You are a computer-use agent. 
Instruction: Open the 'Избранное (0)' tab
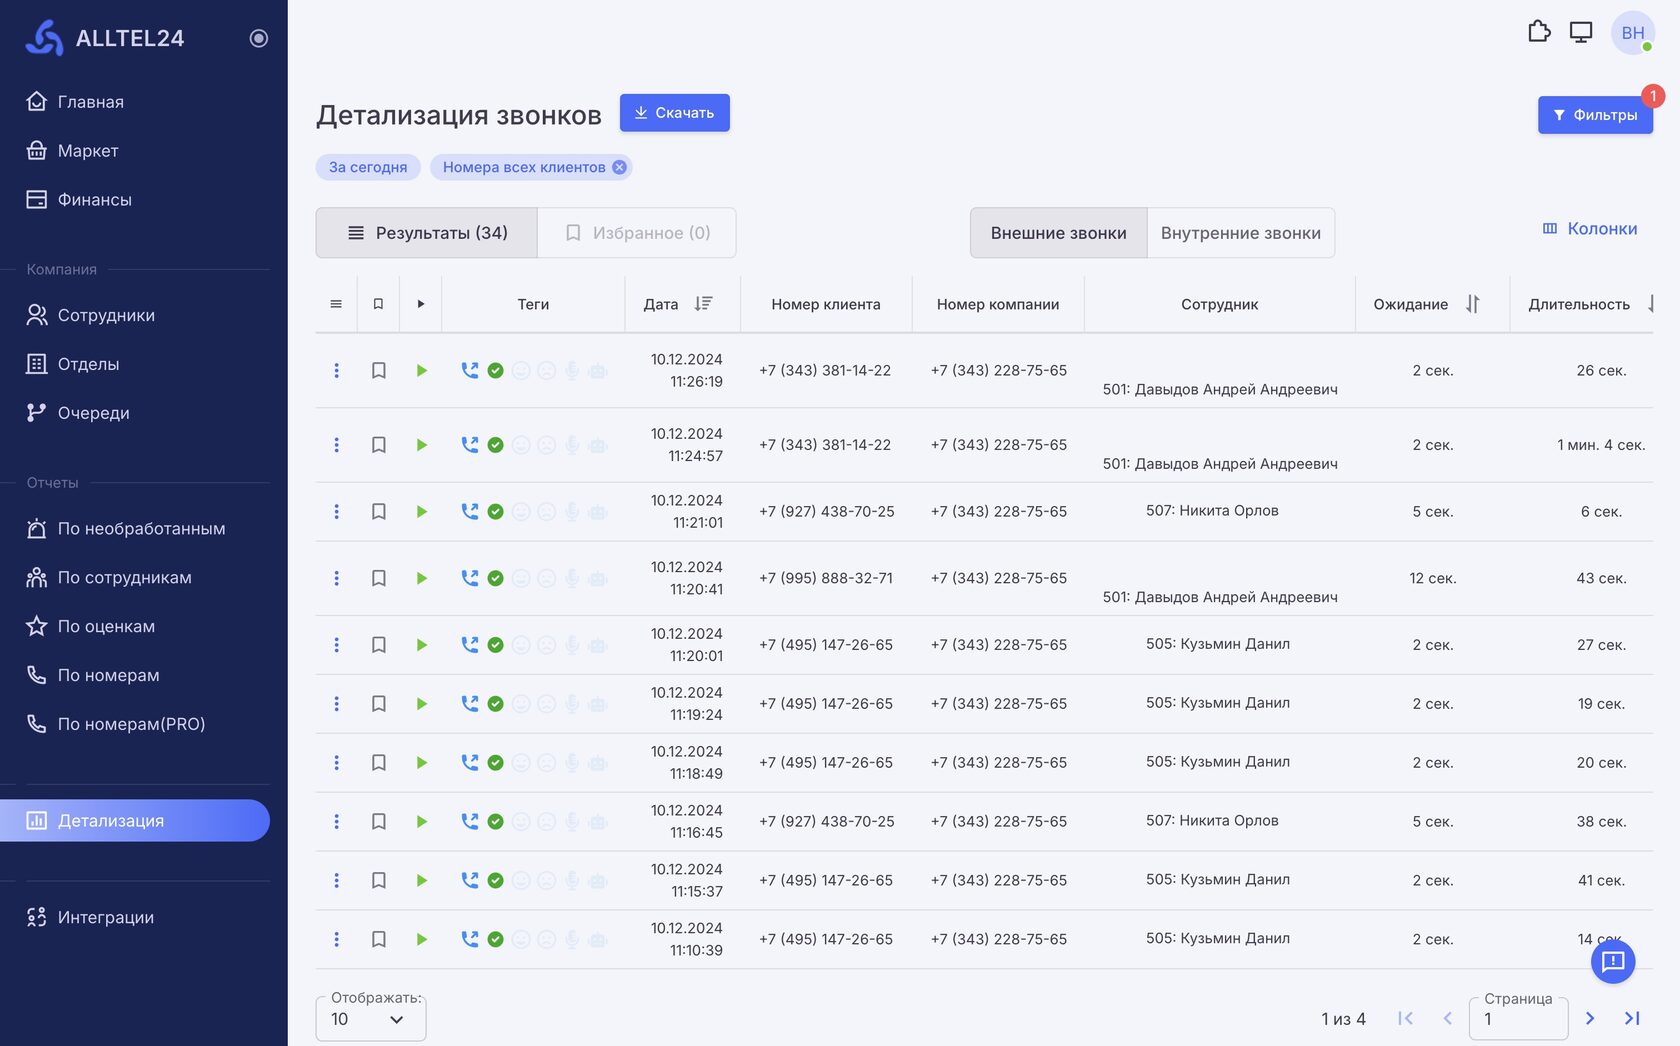point(637,233)
